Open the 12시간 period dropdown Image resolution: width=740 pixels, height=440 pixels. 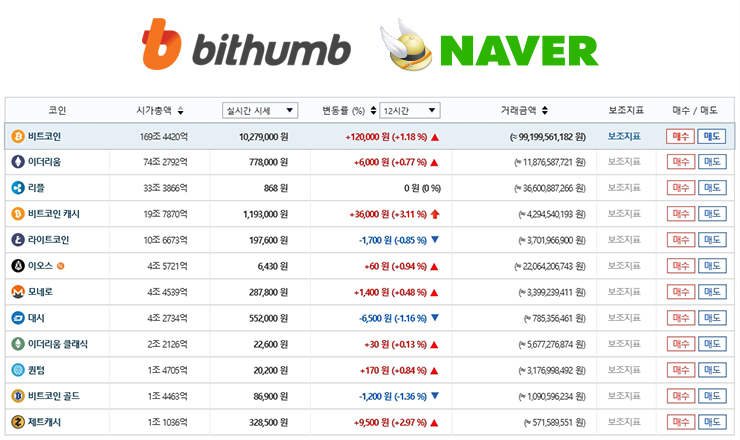tap(410, 110)
